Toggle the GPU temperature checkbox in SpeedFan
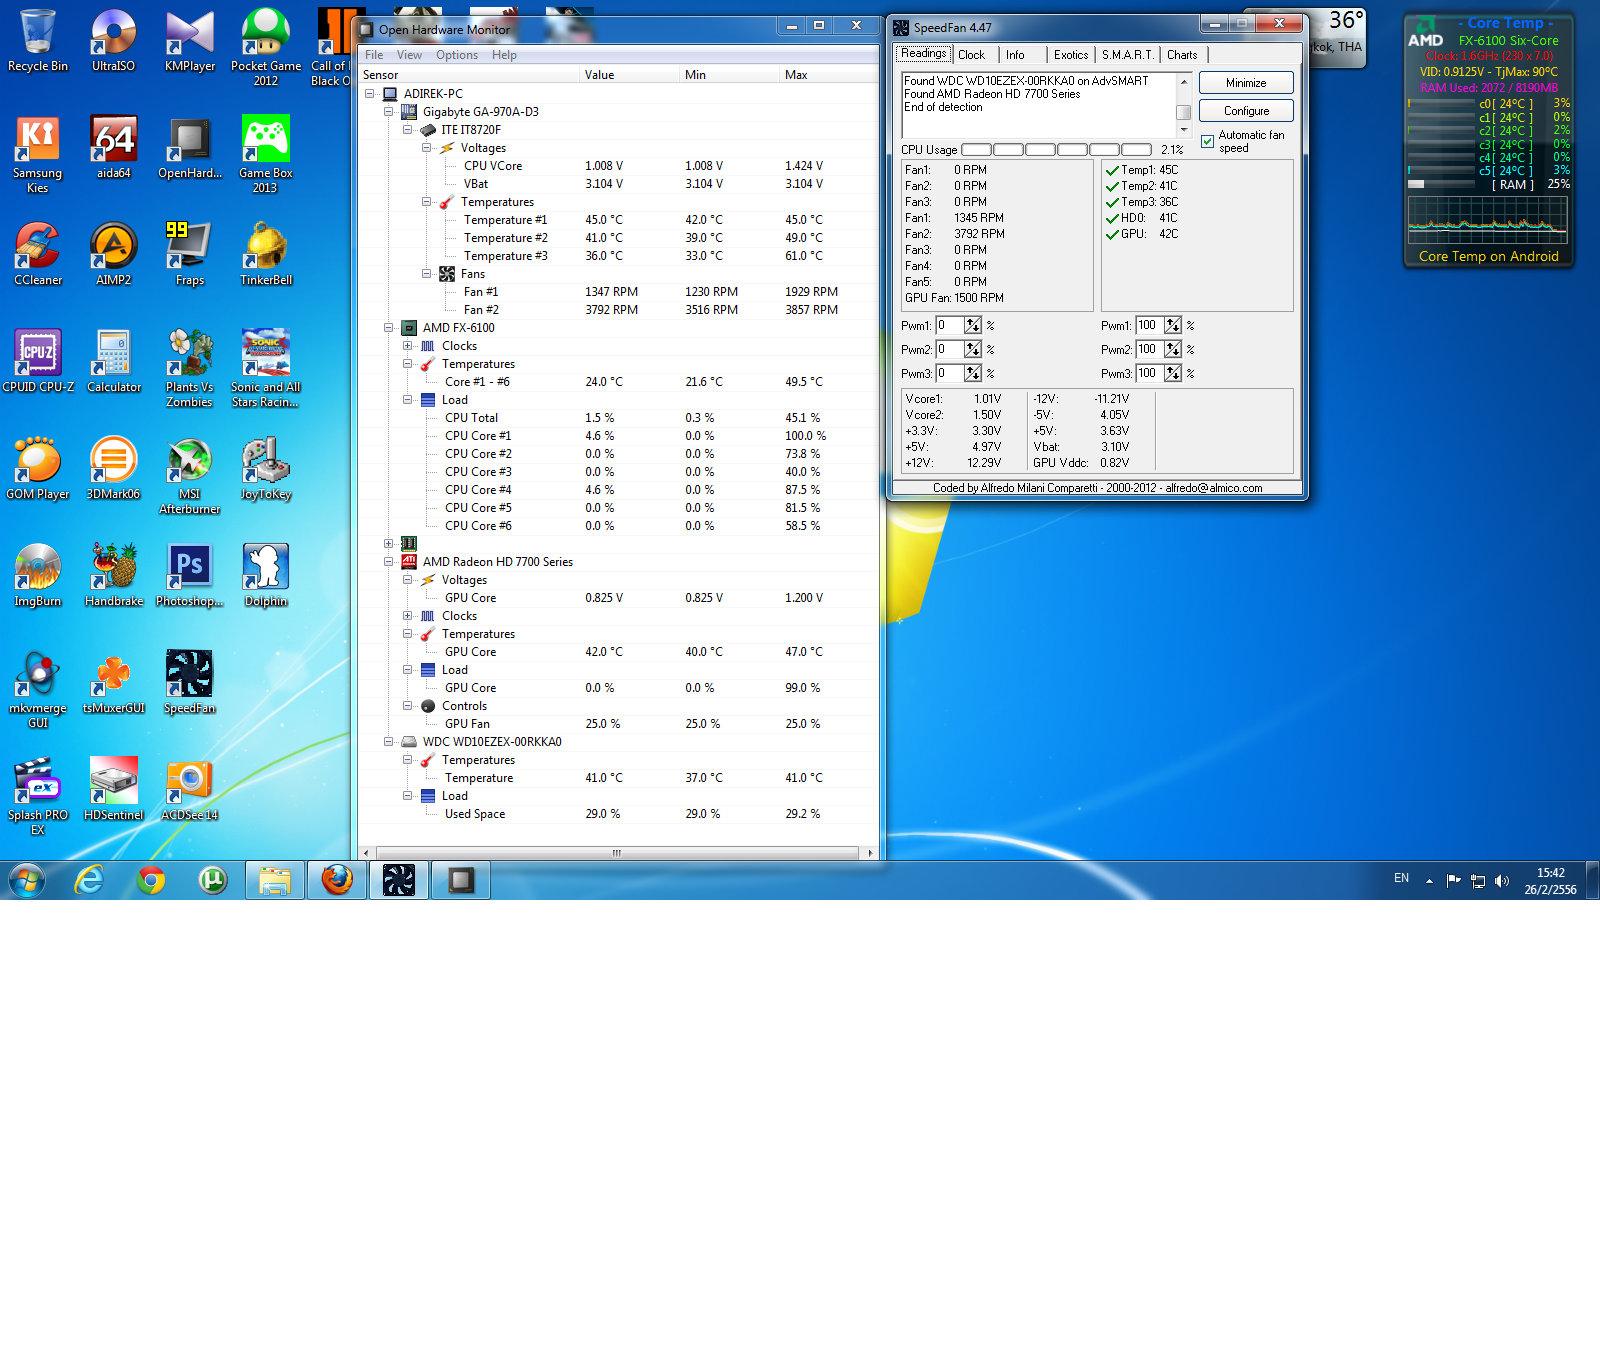This screenshot has height=1350, width=1600. pyautogui.click(x=1112, y=234)
